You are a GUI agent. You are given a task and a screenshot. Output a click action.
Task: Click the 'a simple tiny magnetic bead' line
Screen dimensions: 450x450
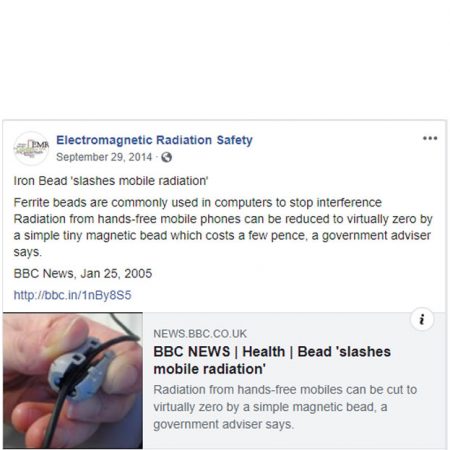[222, 236]
